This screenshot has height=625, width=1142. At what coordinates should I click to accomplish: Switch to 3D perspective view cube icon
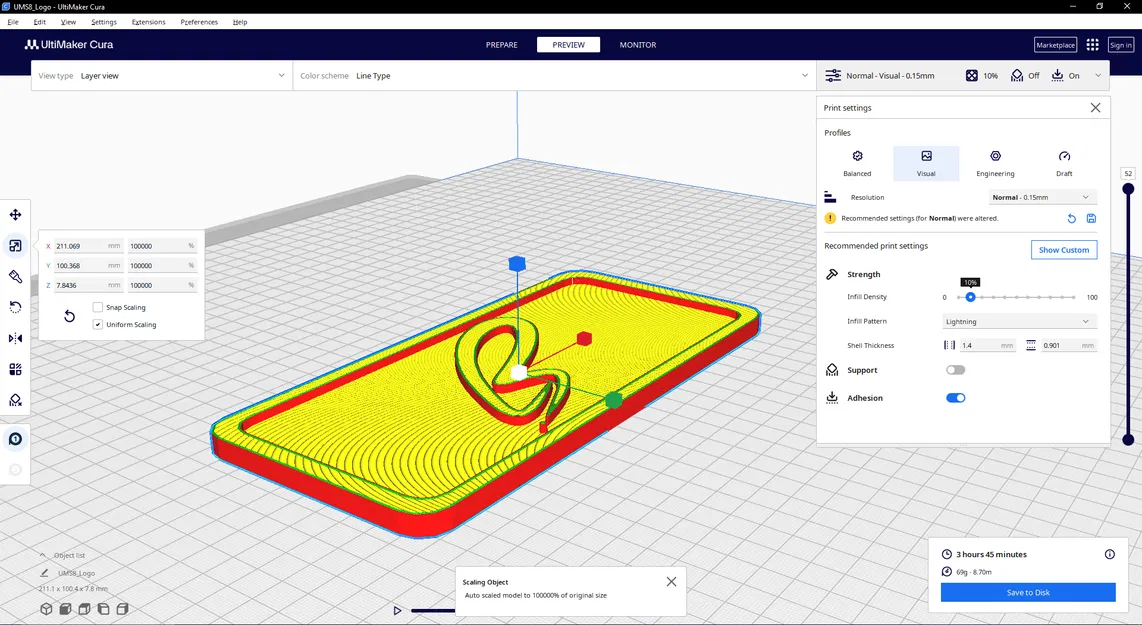46,609
